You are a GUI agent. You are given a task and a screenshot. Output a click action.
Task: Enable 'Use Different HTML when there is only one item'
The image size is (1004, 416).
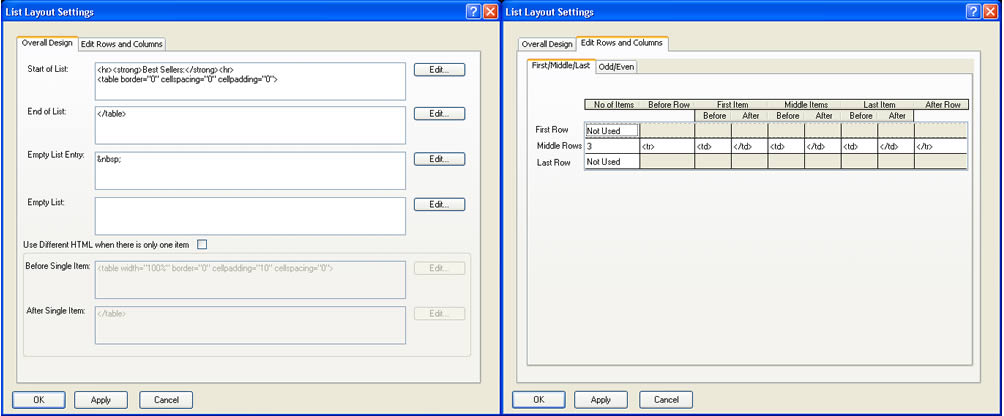[x=202, y=244]
